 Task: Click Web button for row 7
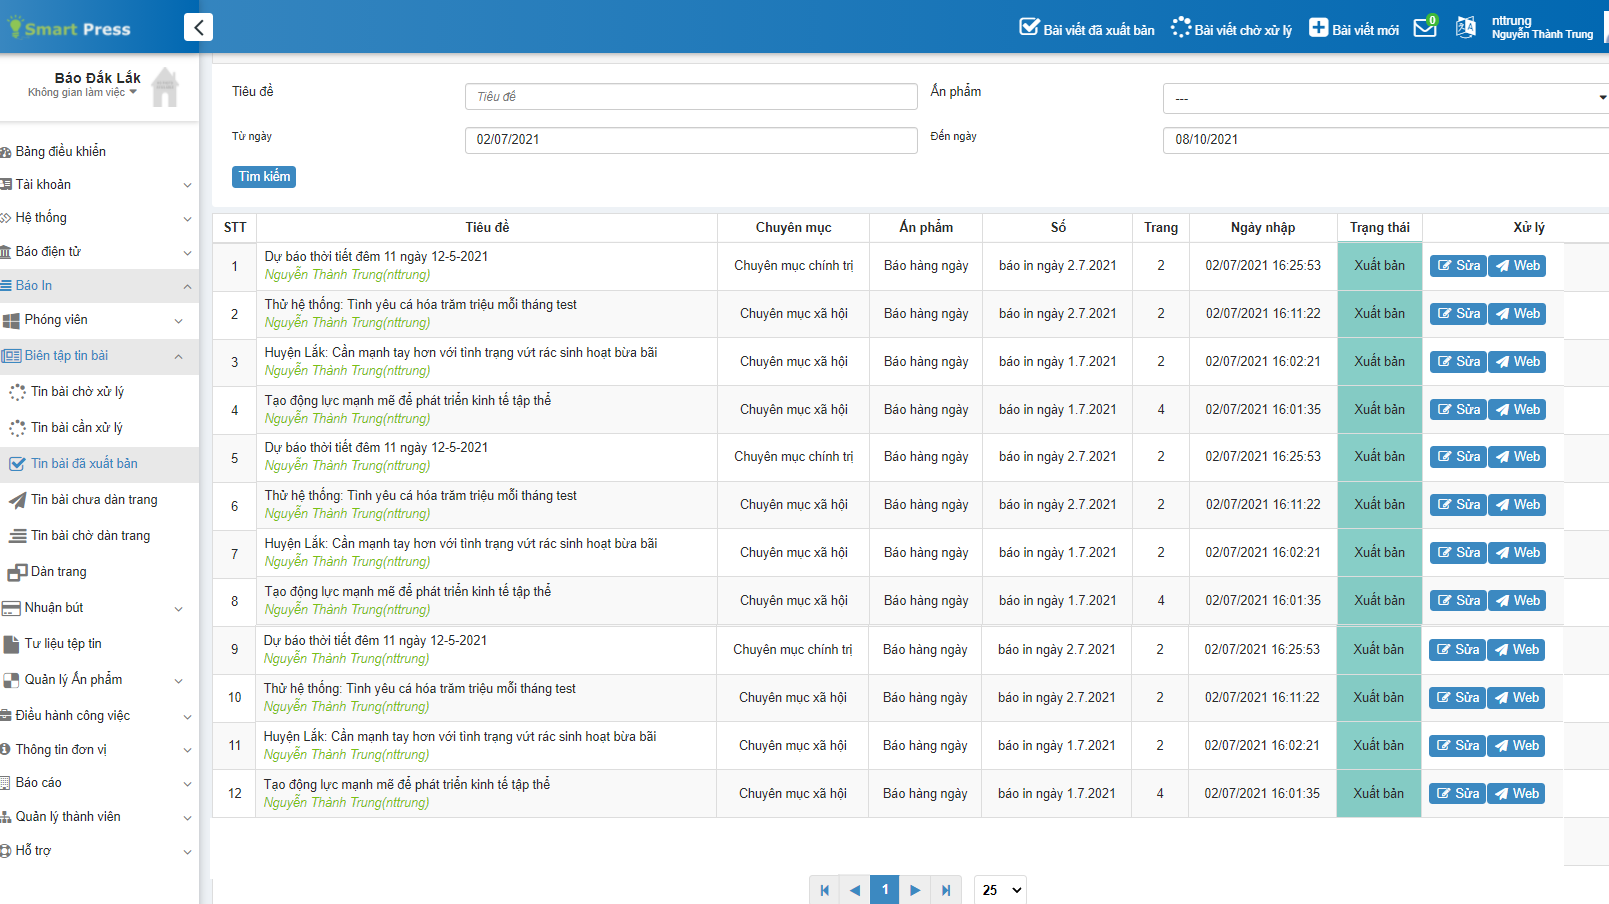[1517, 553]
